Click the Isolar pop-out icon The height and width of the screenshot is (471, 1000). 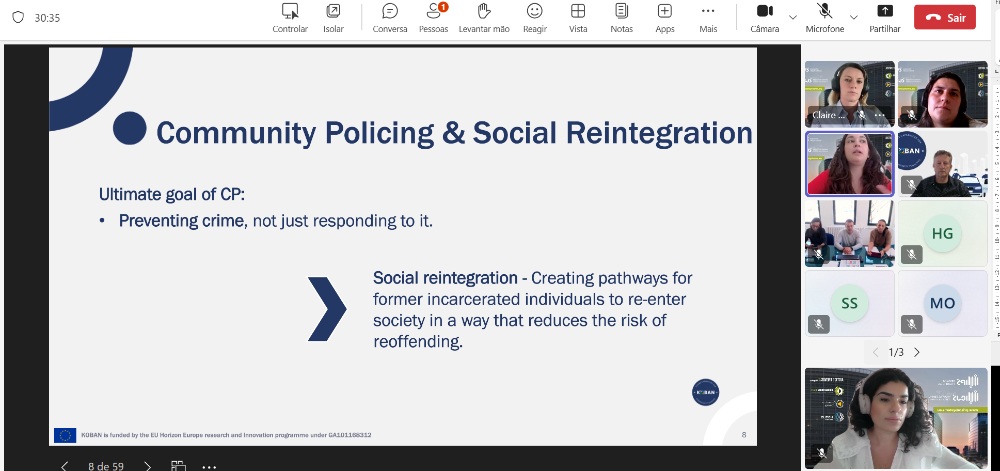coord(333,11)
